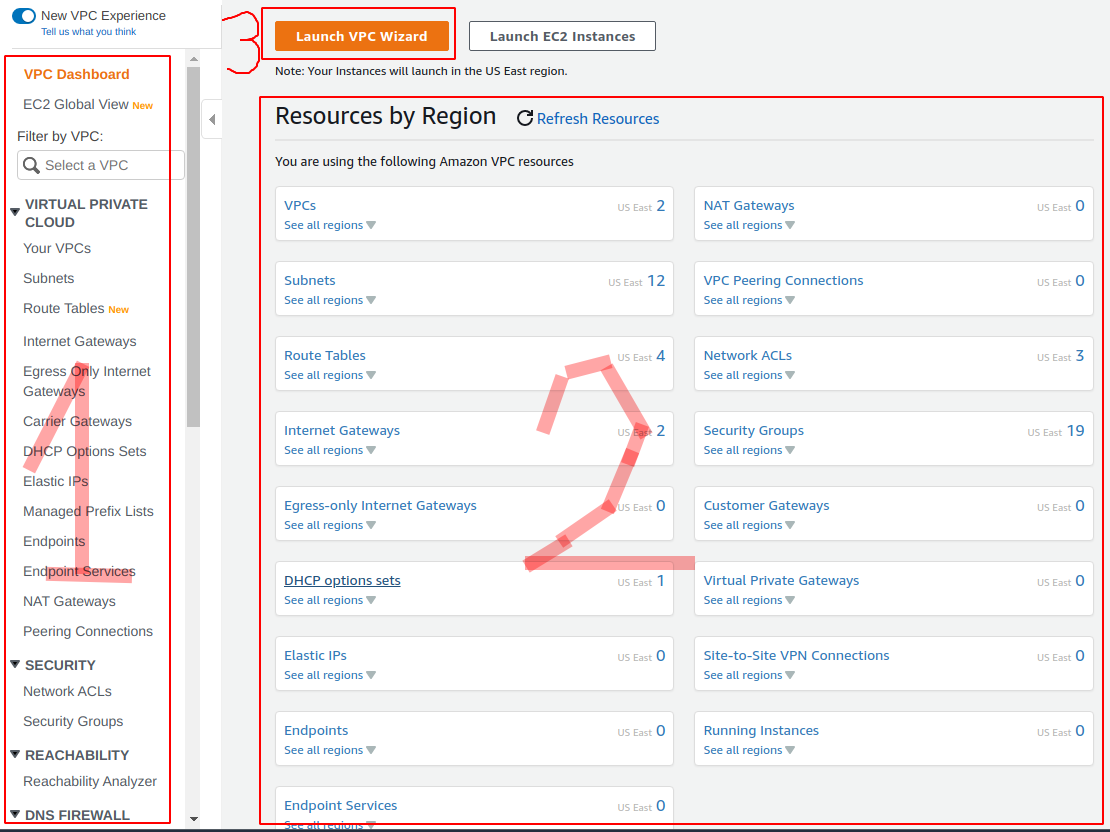This screenshot has height=832, width=1110.
Task: Click the search magnifier in VPC filter
Action: click(x=31, y=165)
